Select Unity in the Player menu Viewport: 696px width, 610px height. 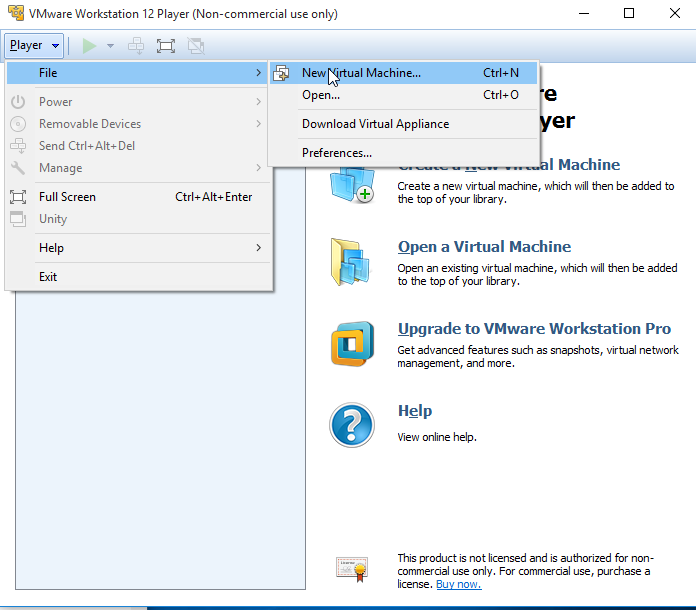click(137, 219)
